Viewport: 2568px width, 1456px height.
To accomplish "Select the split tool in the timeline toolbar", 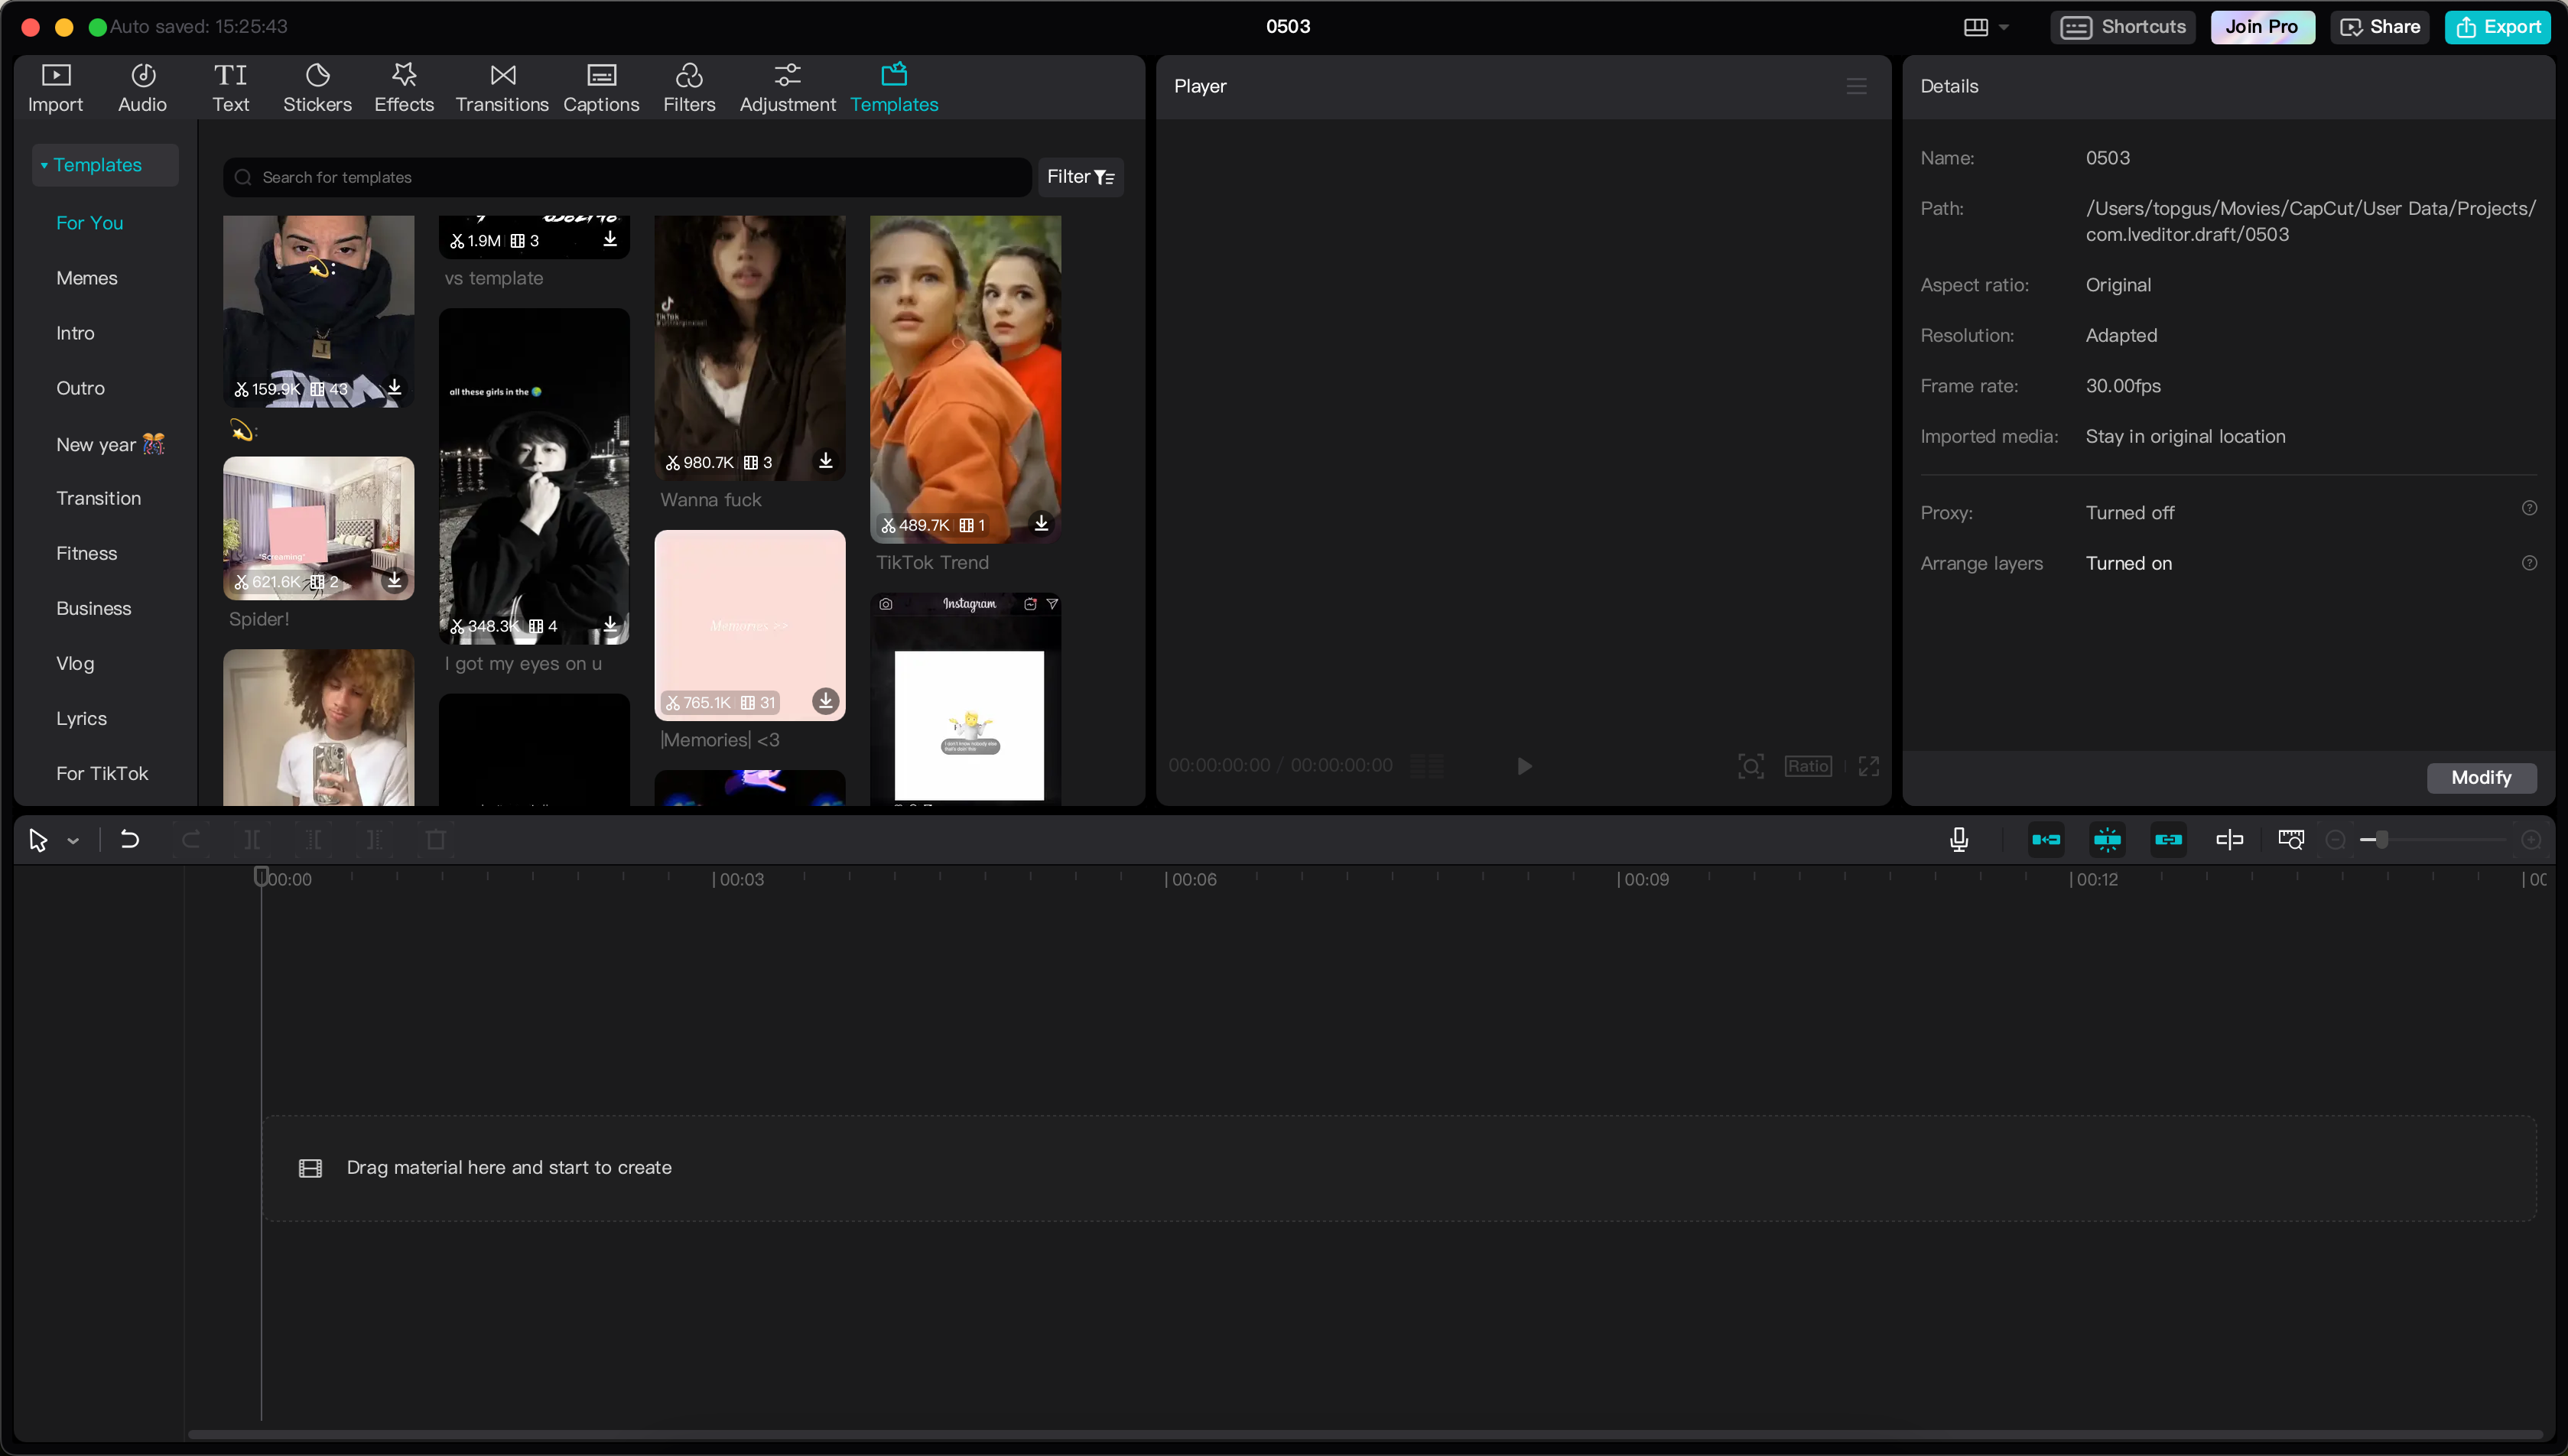I will tap(253, 839).
